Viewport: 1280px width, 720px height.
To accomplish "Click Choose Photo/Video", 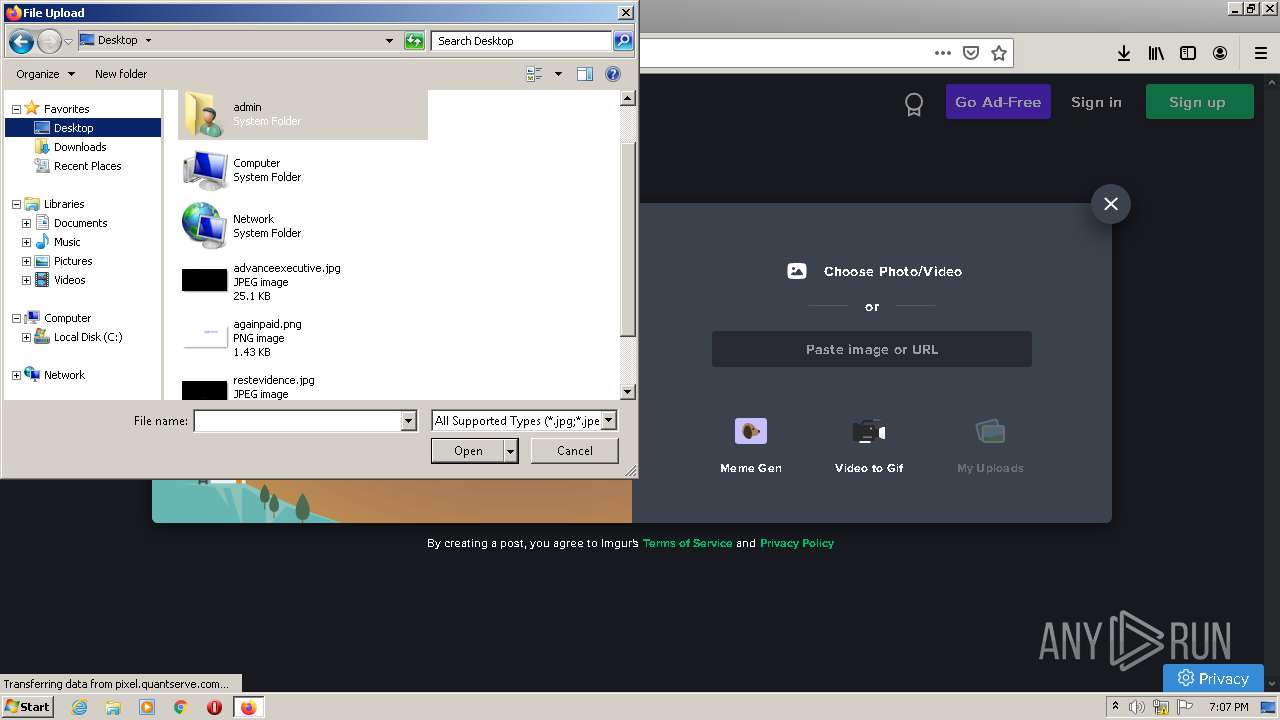I will click(x=874, y=271).
